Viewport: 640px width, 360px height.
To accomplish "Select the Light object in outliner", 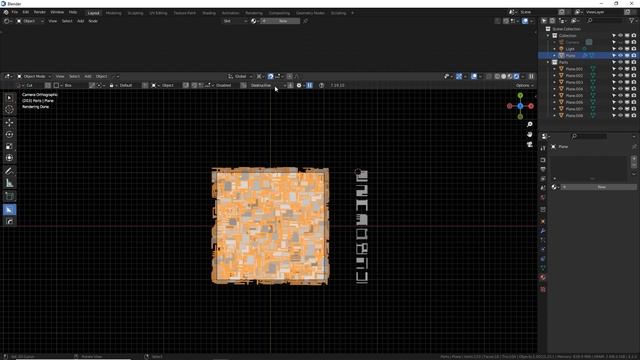I will 570,49.
